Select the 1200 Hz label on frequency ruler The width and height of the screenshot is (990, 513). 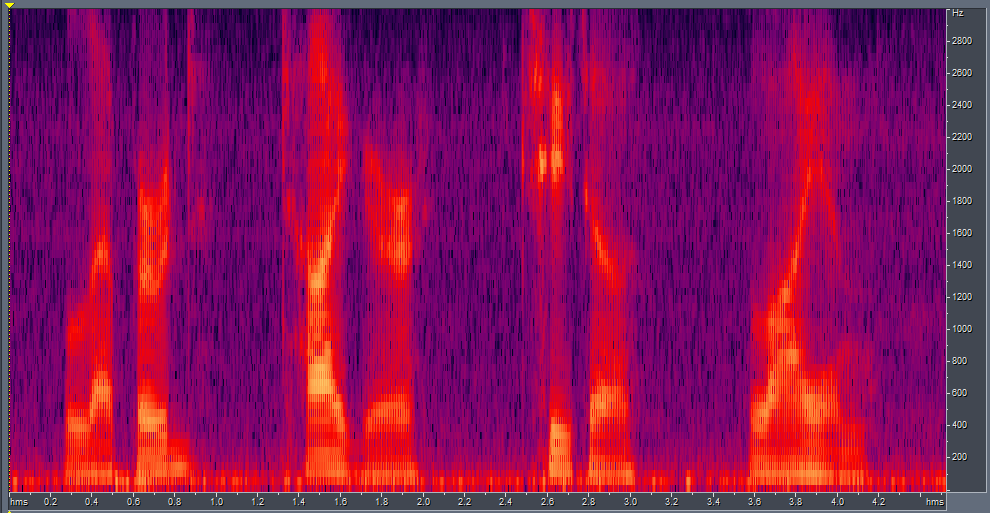[x=962, y=297]
